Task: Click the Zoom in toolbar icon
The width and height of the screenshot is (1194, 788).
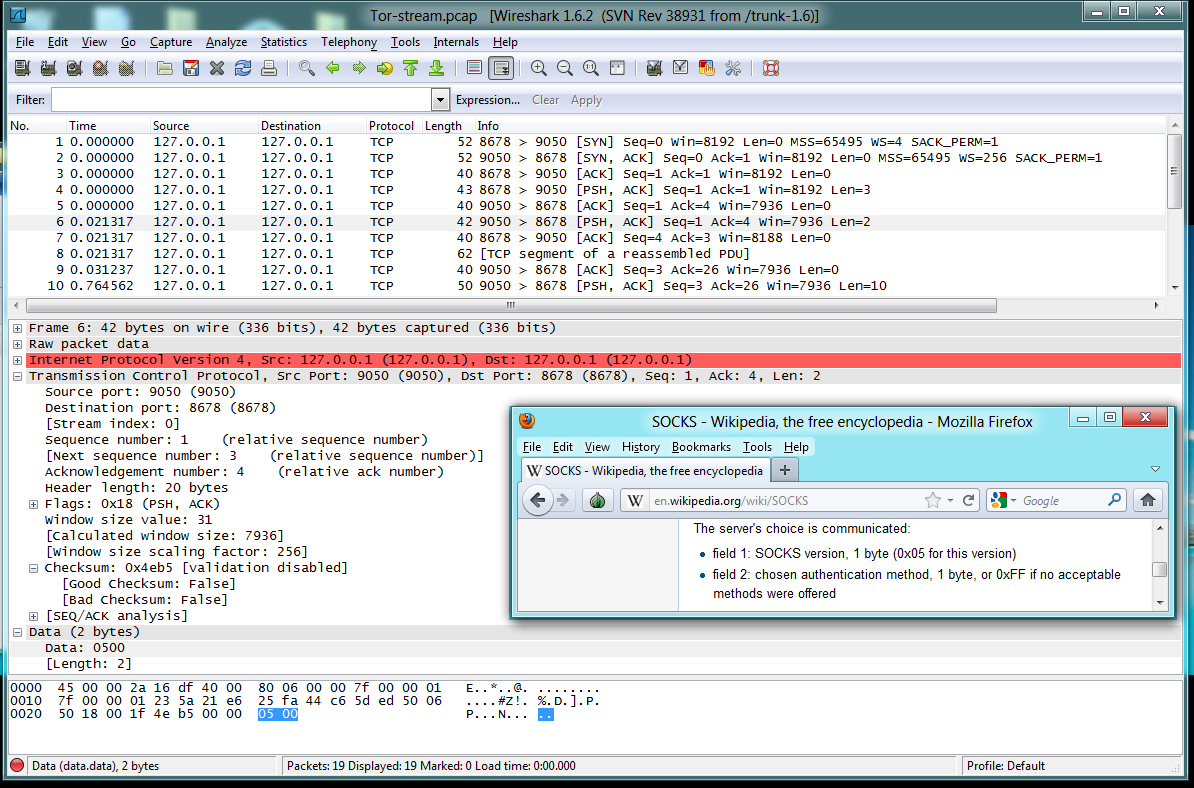Action: click(539, 69)
